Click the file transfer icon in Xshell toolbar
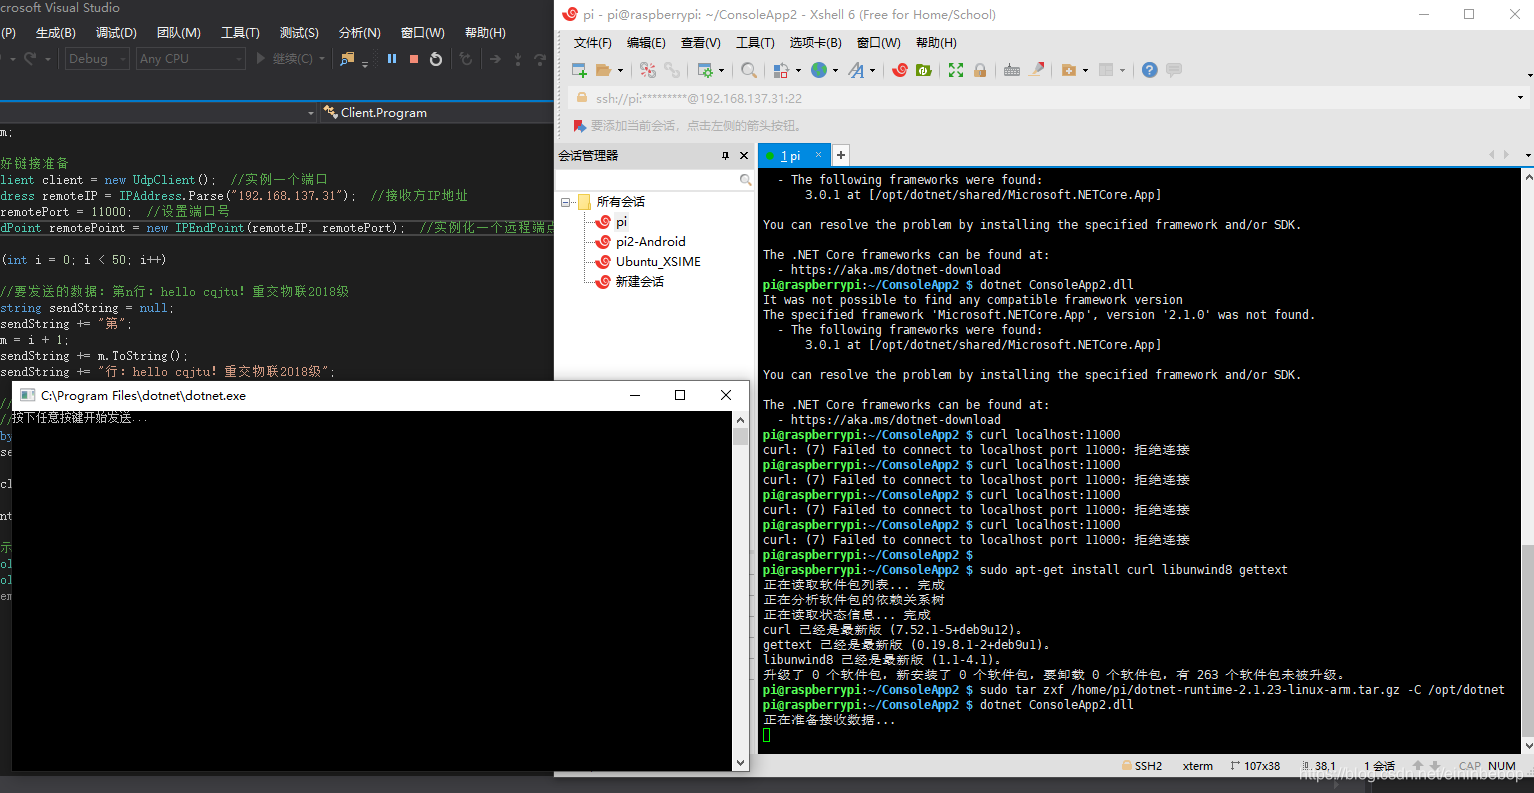Viewport: 1534px width, 793px height. (782, 70)
